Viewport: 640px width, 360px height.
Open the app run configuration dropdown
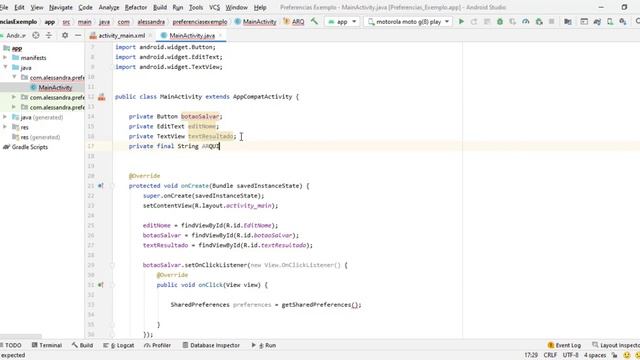[x=342, y=22]
